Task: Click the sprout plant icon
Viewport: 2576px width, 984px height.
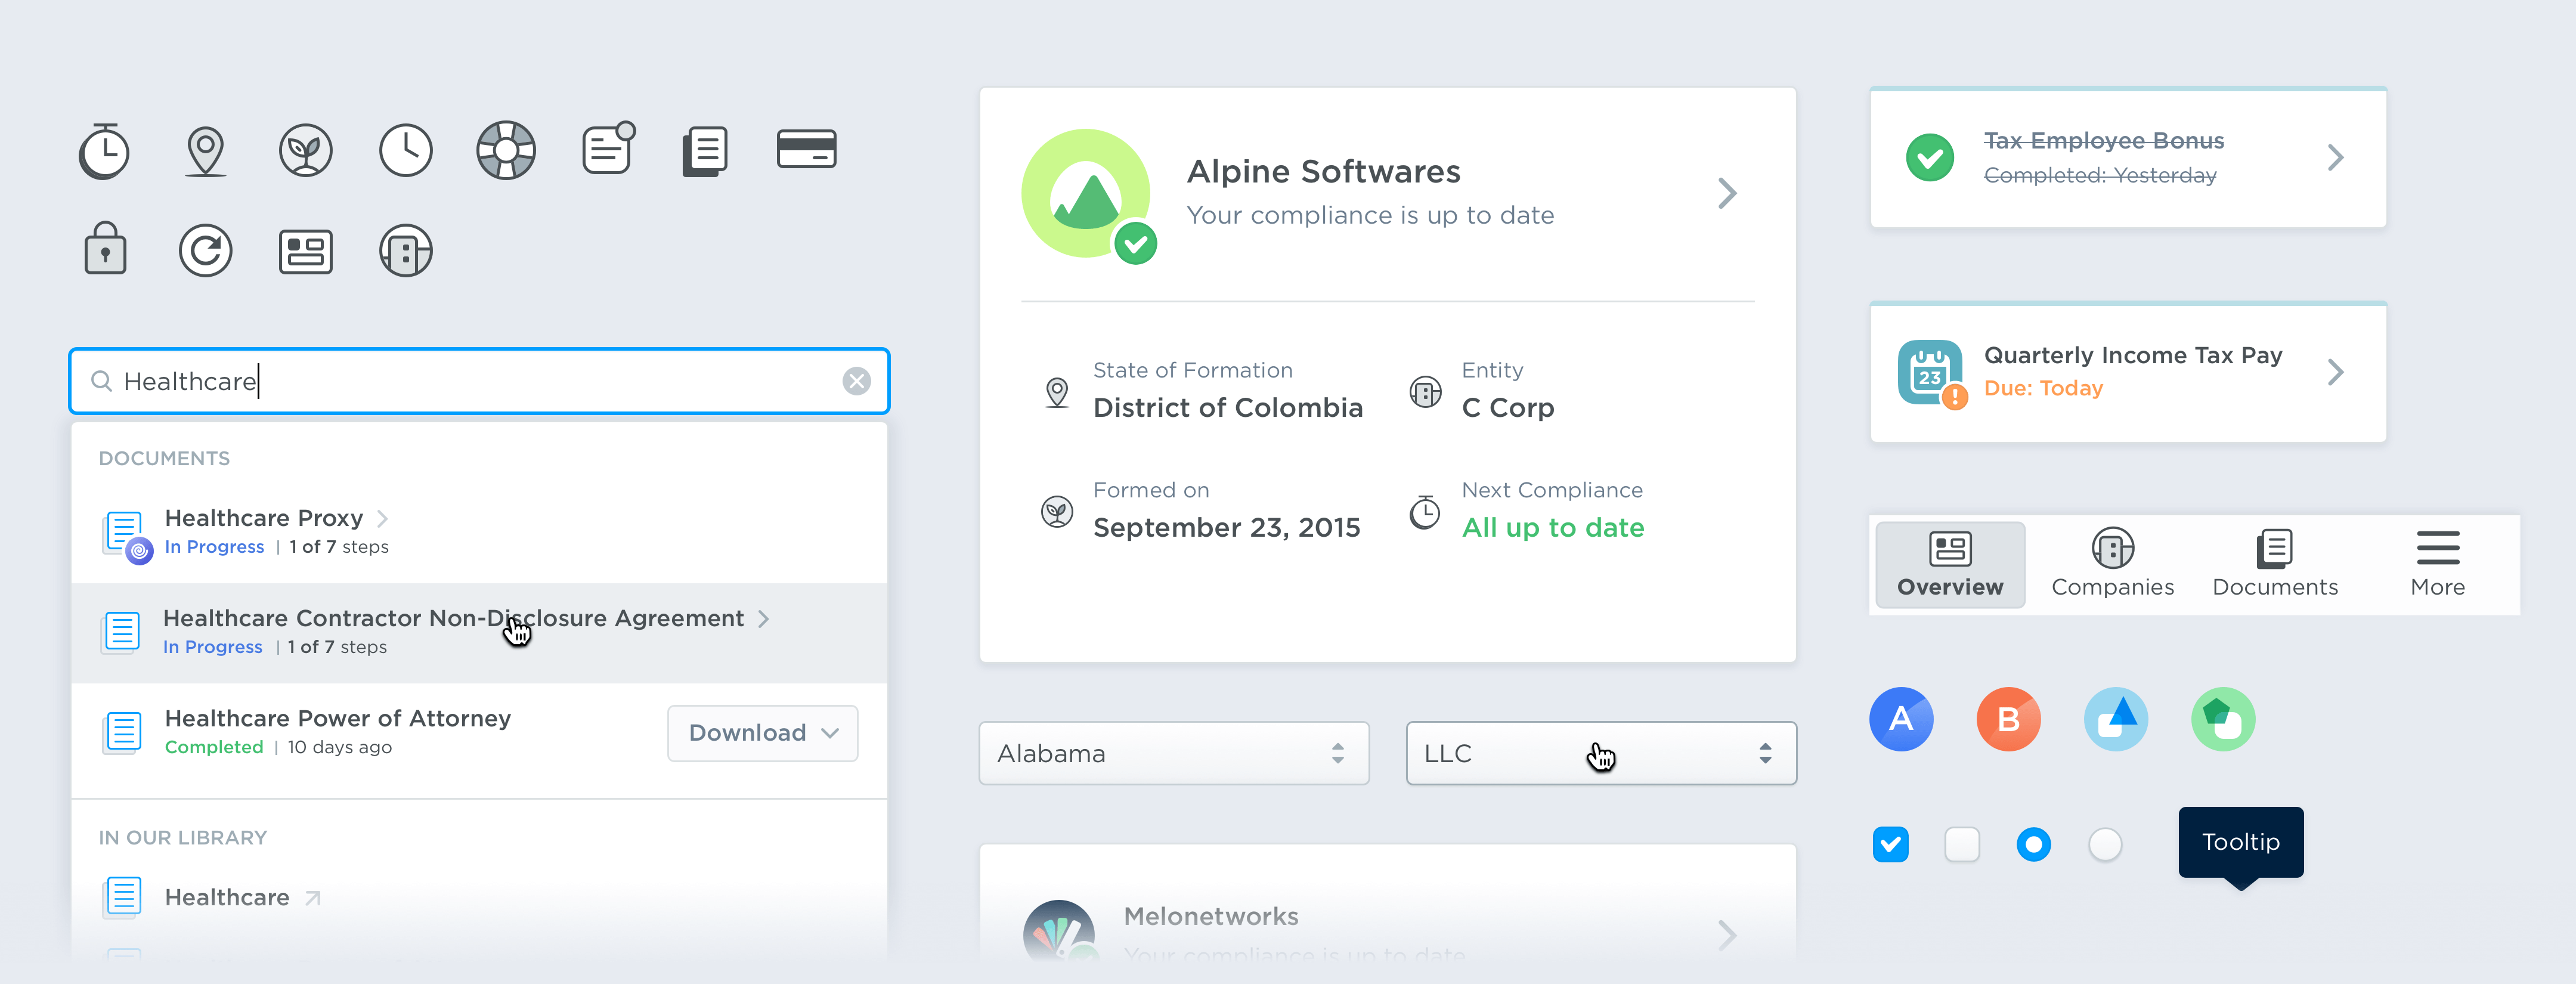Action: (x=305, y=151)
